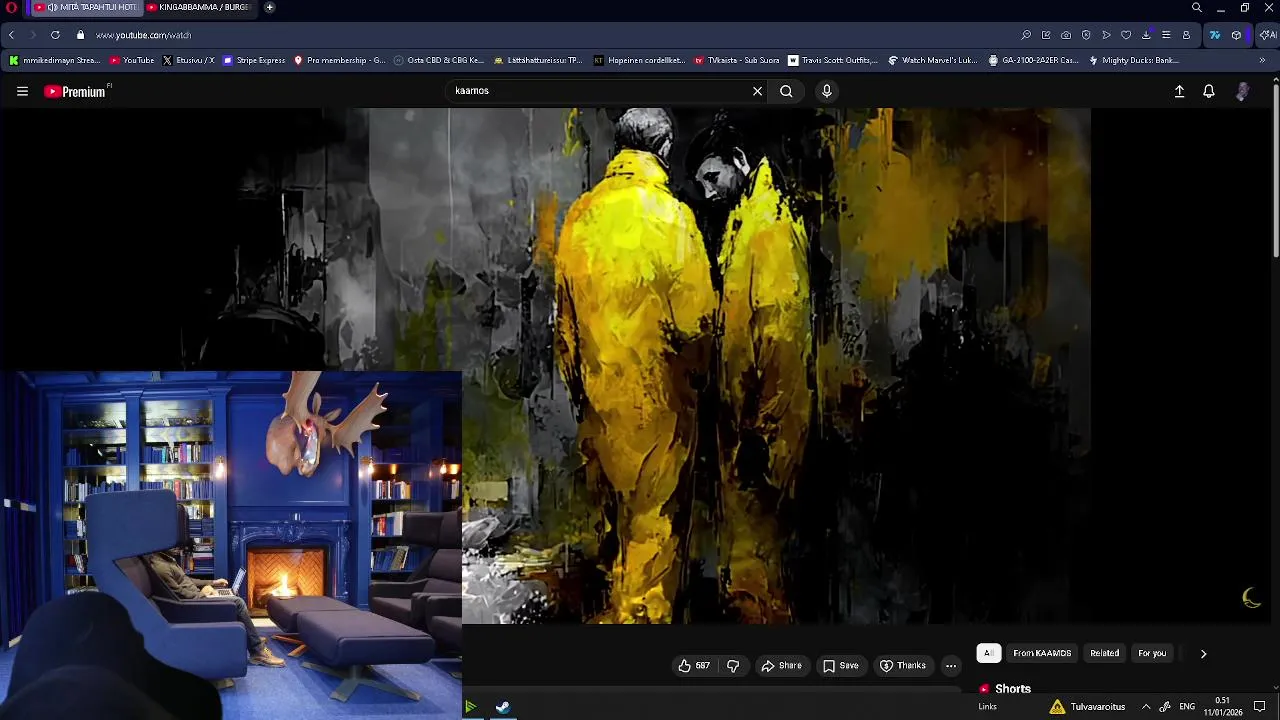Open YouTube notifications bell
1280x720 pixels.
tap(1209, 91)
